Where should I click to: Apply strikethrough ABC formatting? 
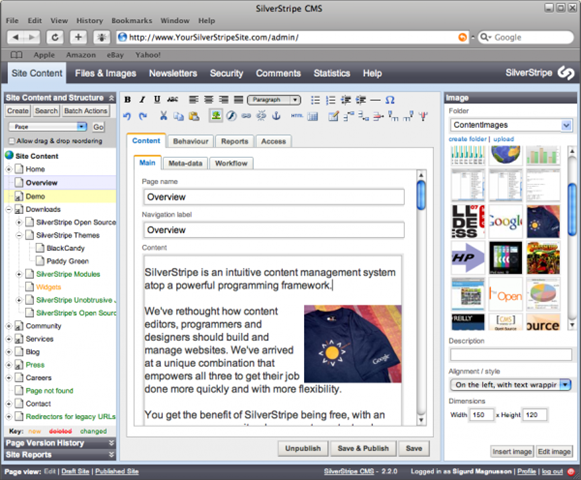point(172,100)
